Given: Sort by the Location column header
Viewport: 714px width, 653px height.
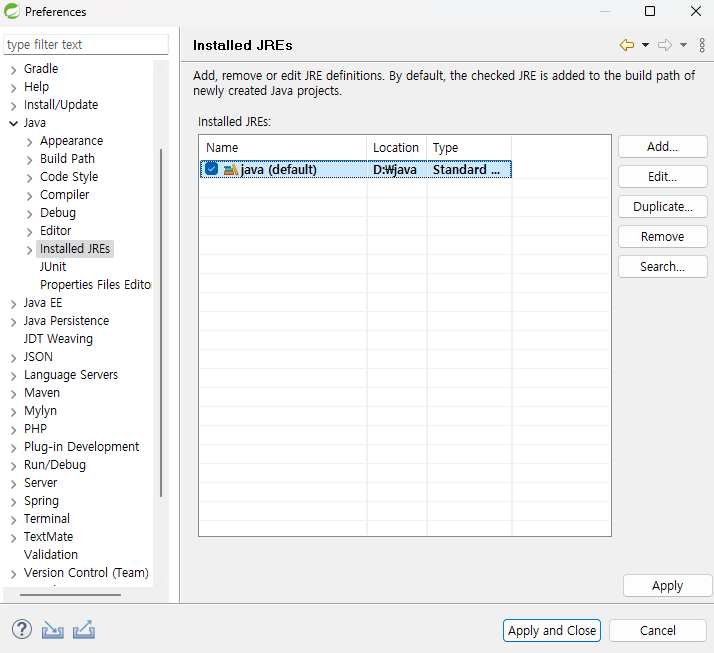Looking at the screenshot, I should (397, 148).
